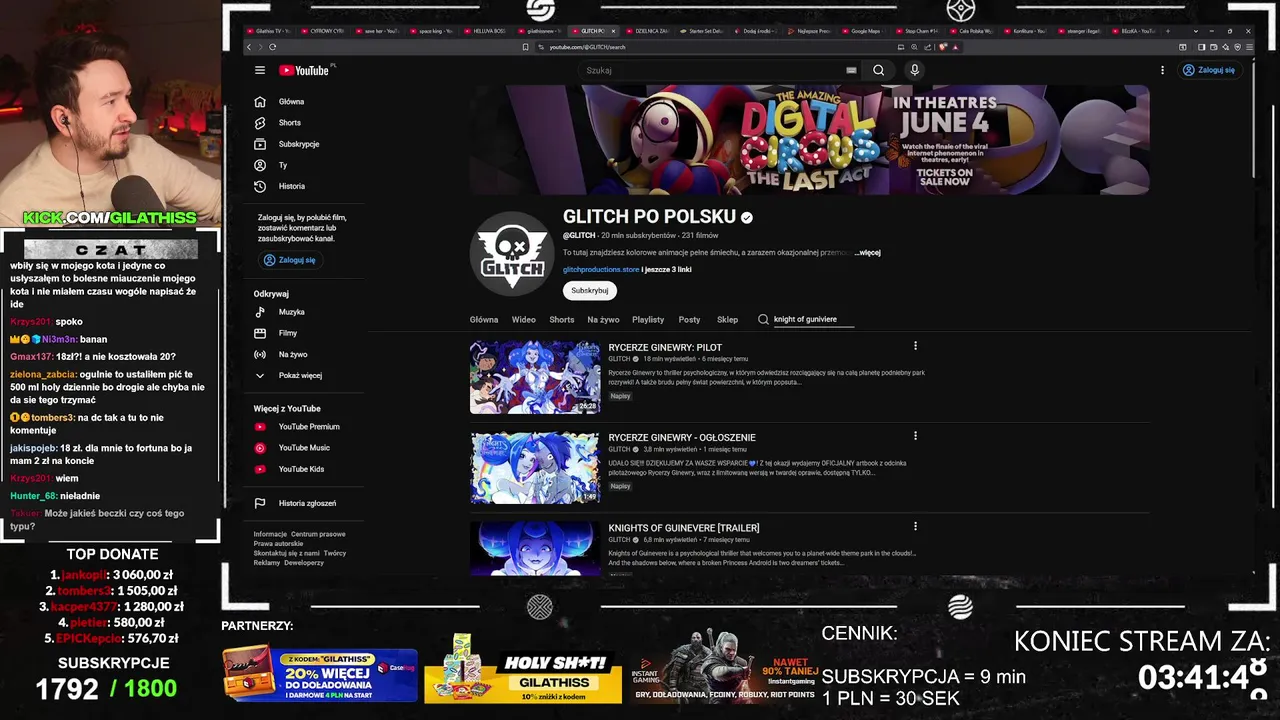This screenshot has height=720, width=1280.
Task: Open YouTube Music in sidebar
Action: click(304, 448)
